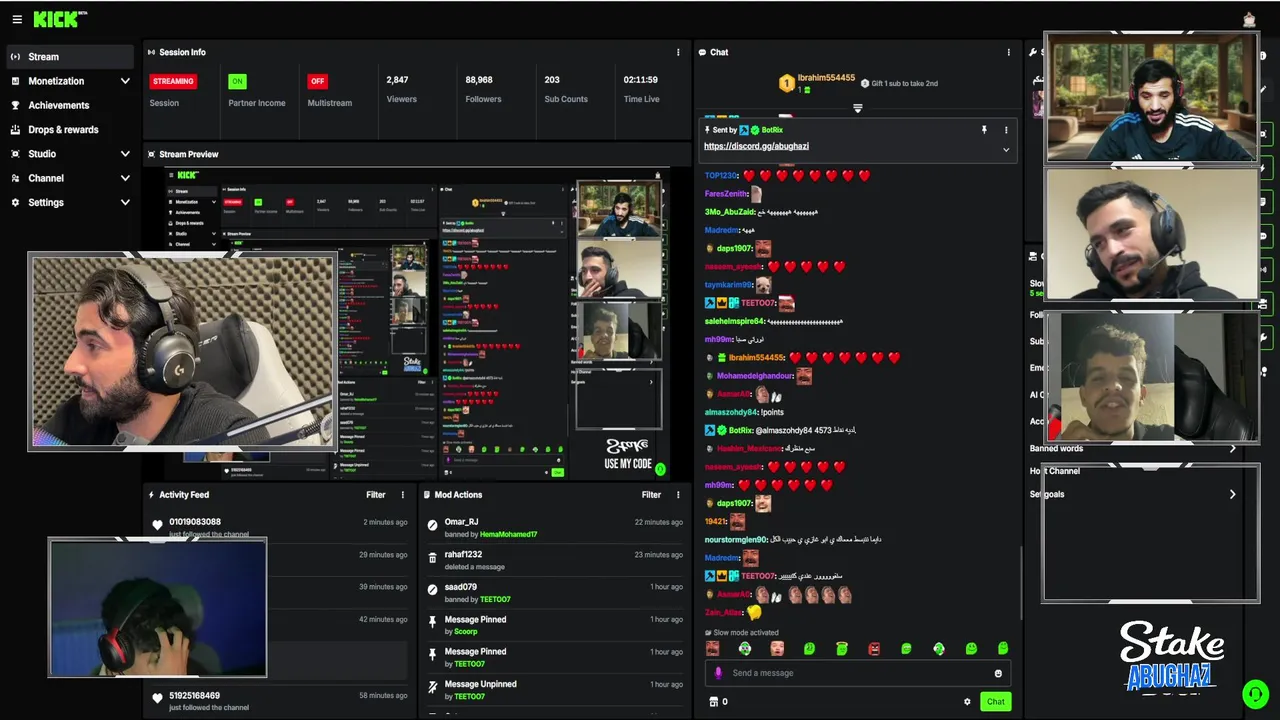Click the BotRix sender name on pinned message

tap(772, 130)
